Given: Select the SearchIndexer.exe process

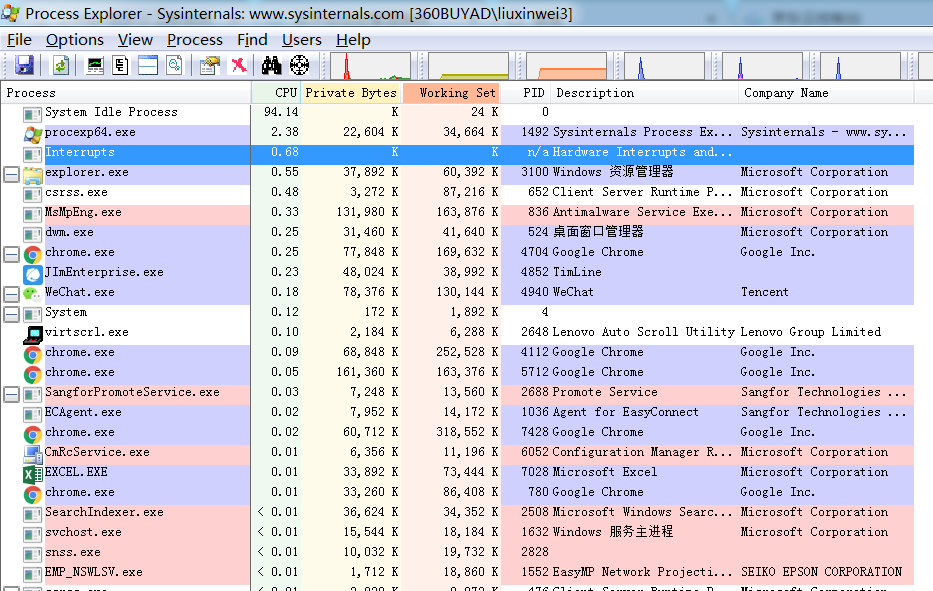Looking at the screenshot, I should (457, 512).
